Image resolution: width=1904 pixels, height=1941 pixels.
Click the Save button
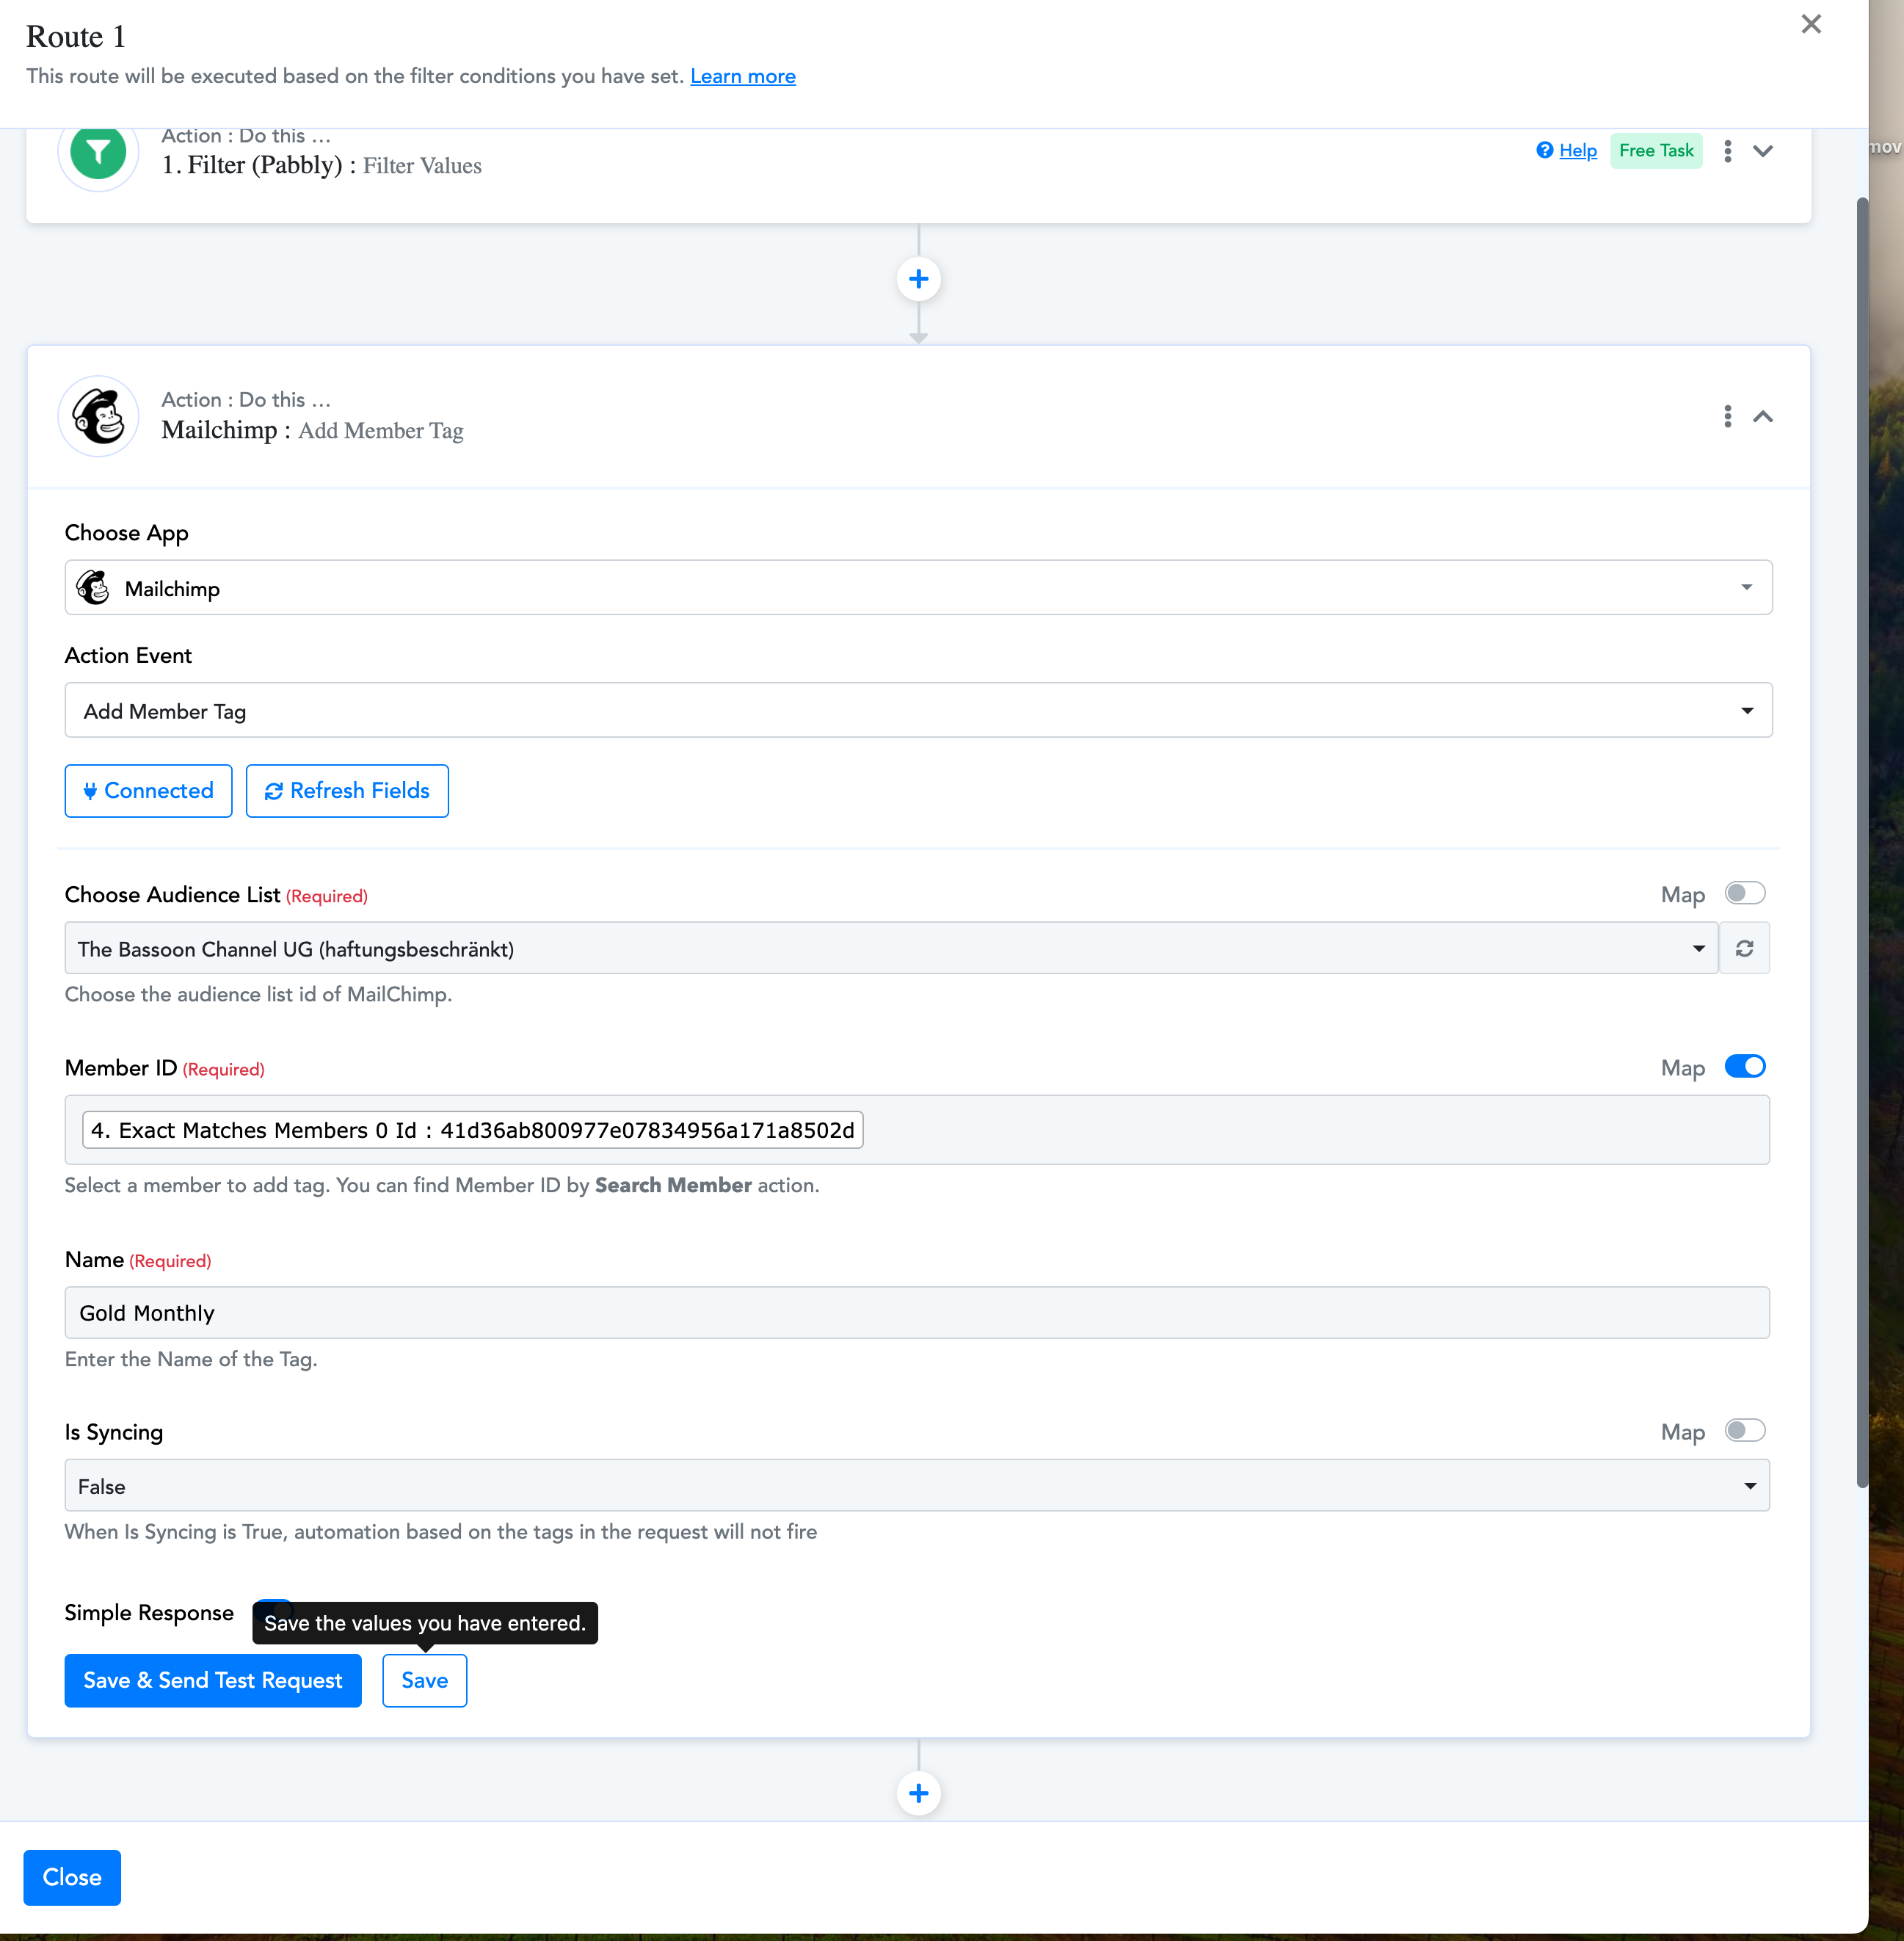click(424, 1680)
